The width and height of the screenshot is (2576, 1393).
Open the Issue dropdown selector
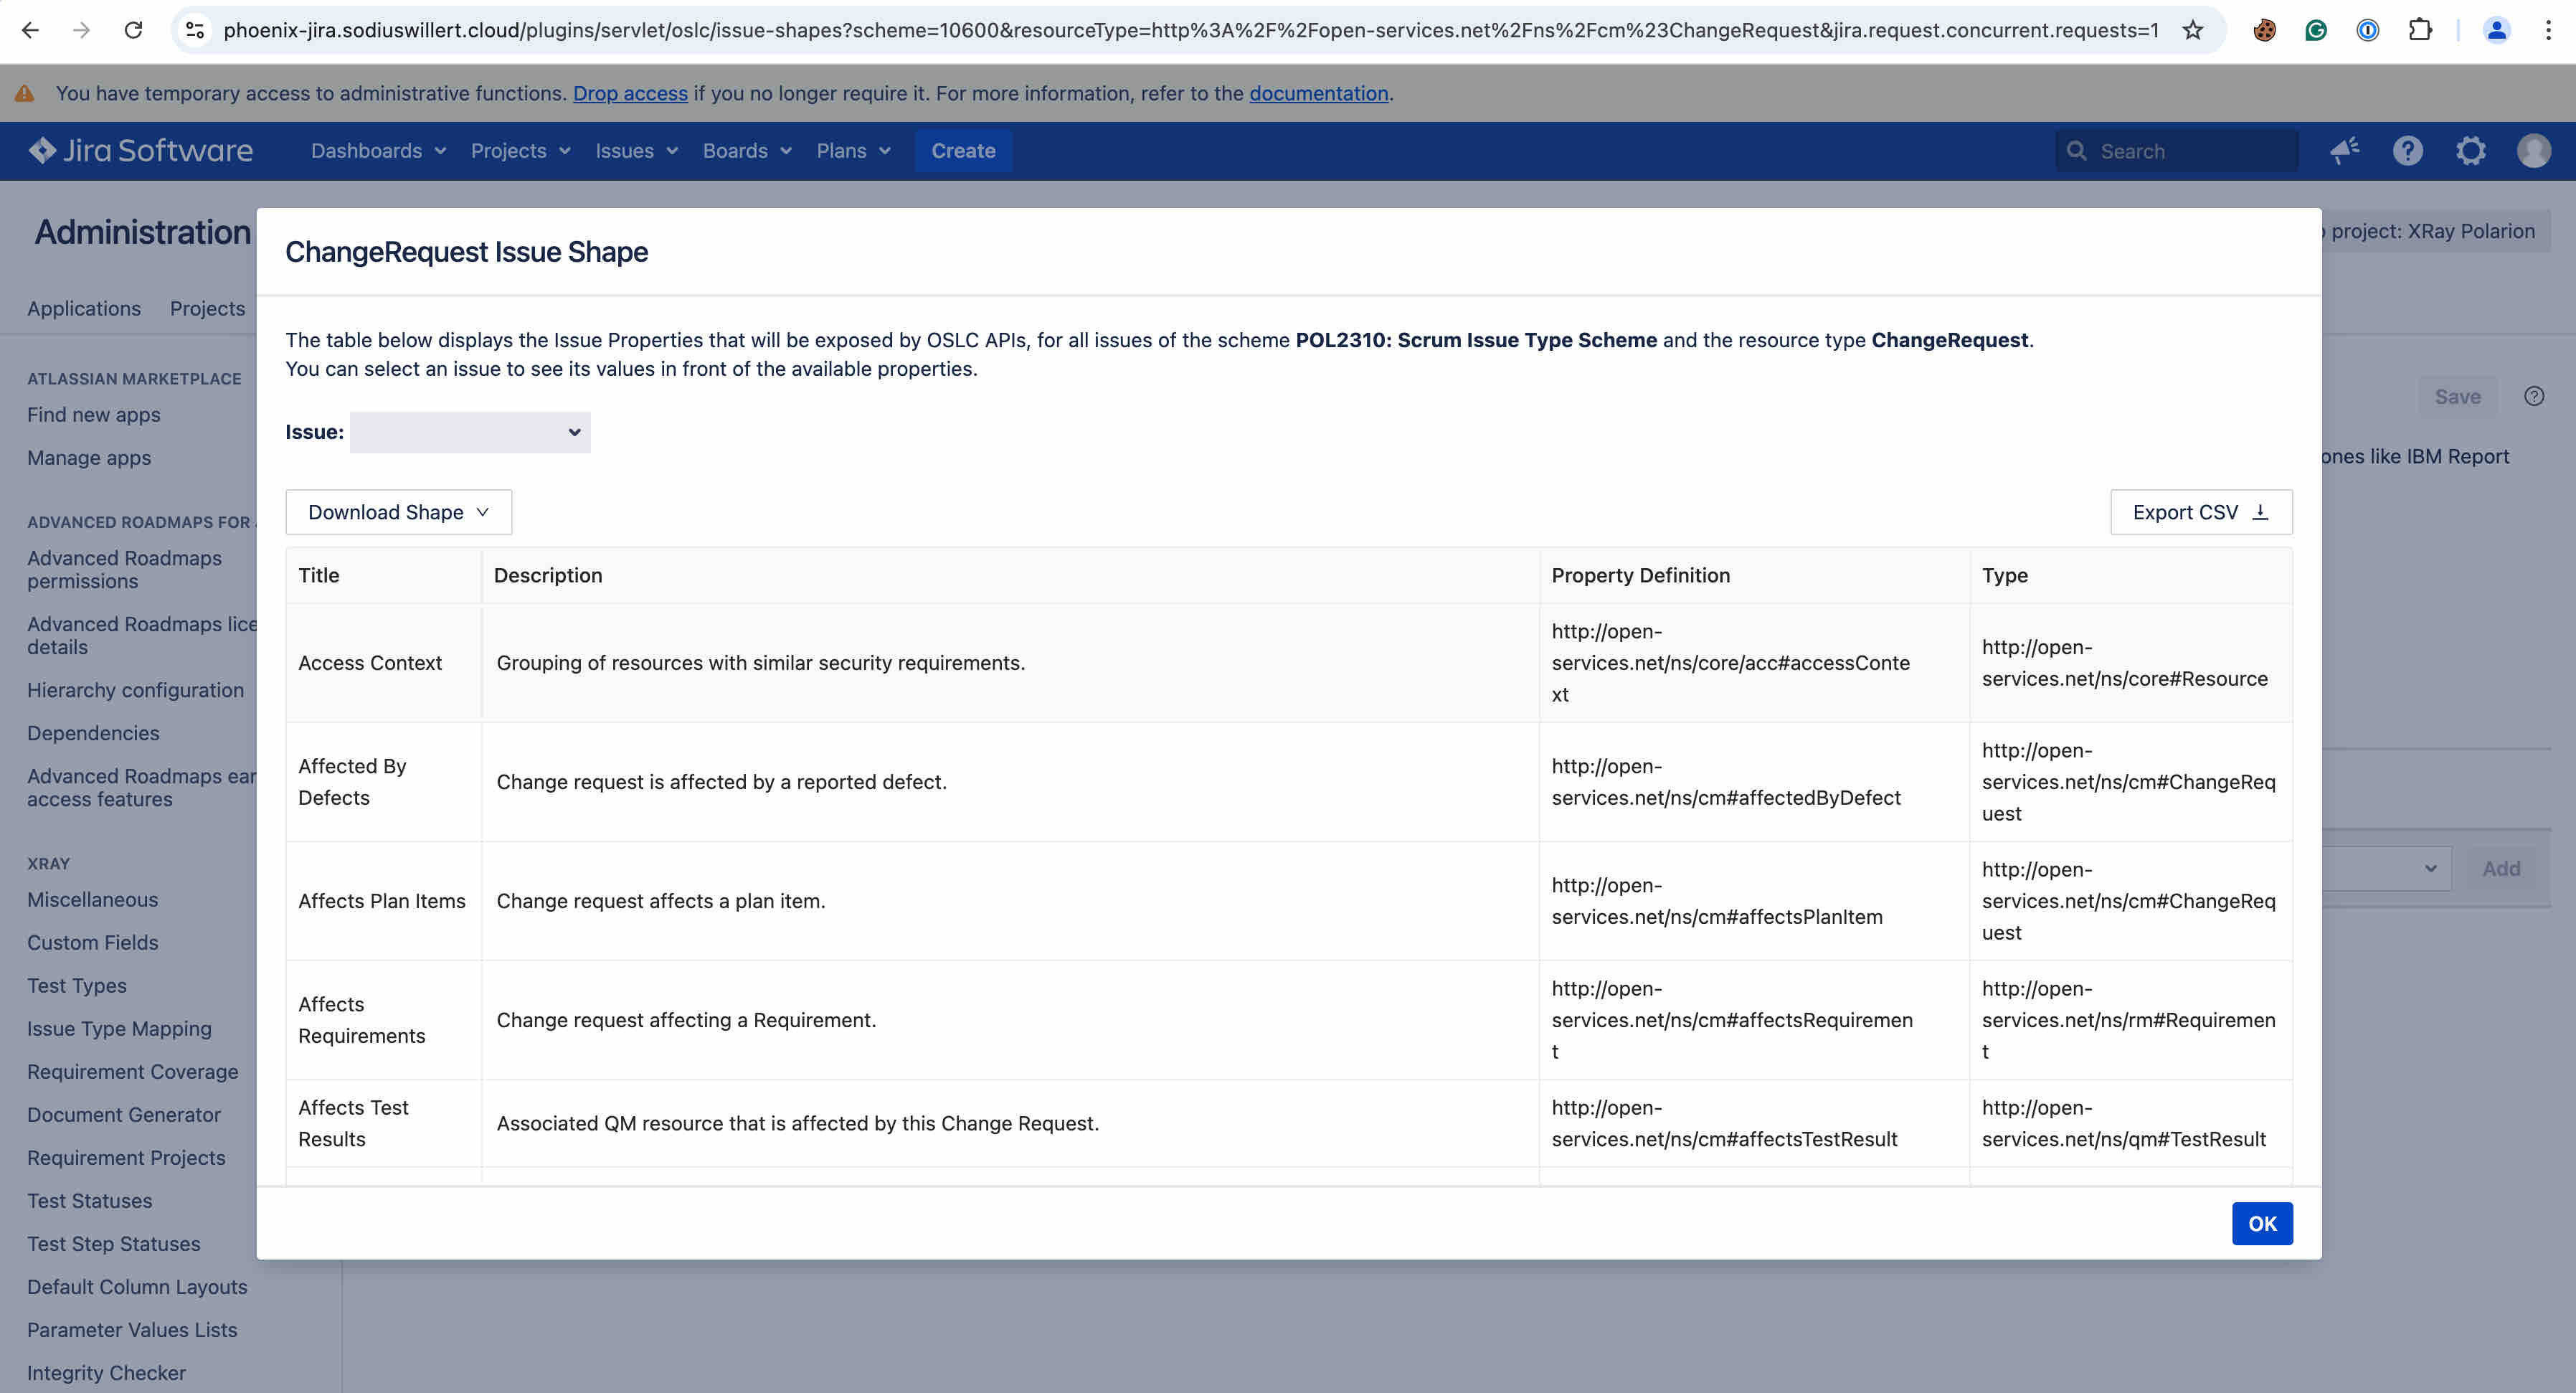(x=470, y=432)
